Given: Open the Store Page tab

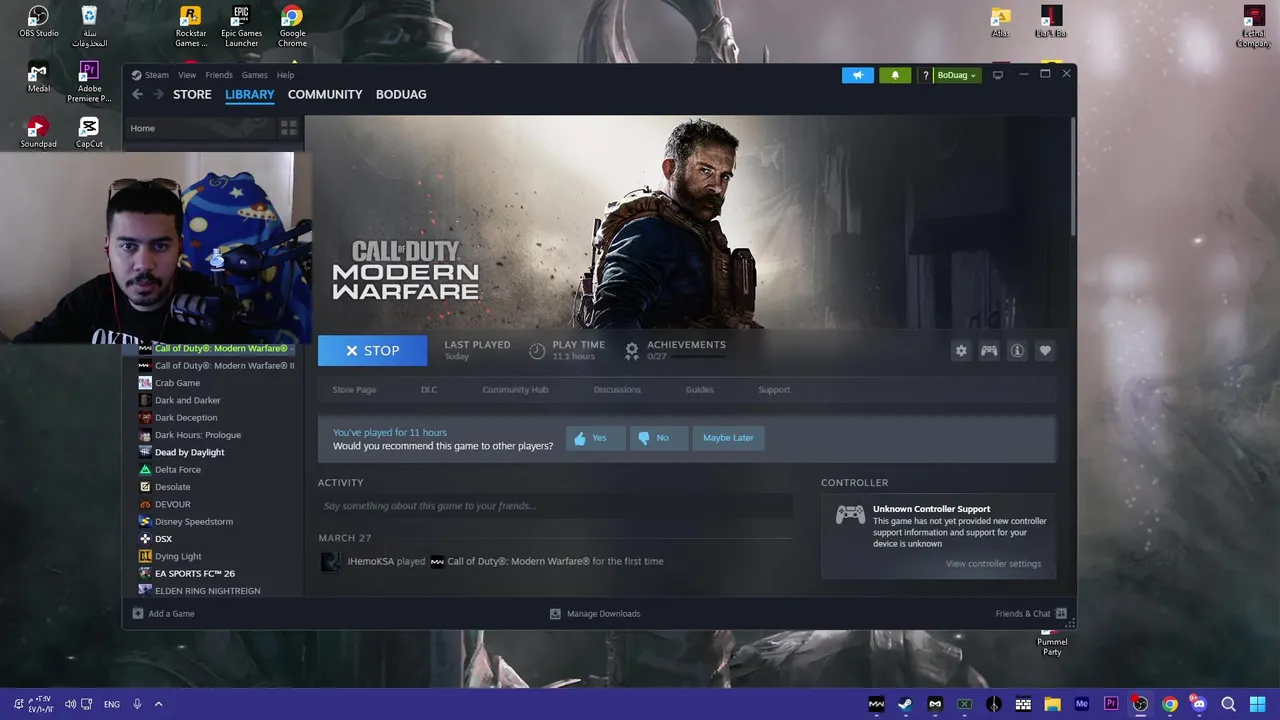Looking at the screenshot, I should (x=354, y=390).
